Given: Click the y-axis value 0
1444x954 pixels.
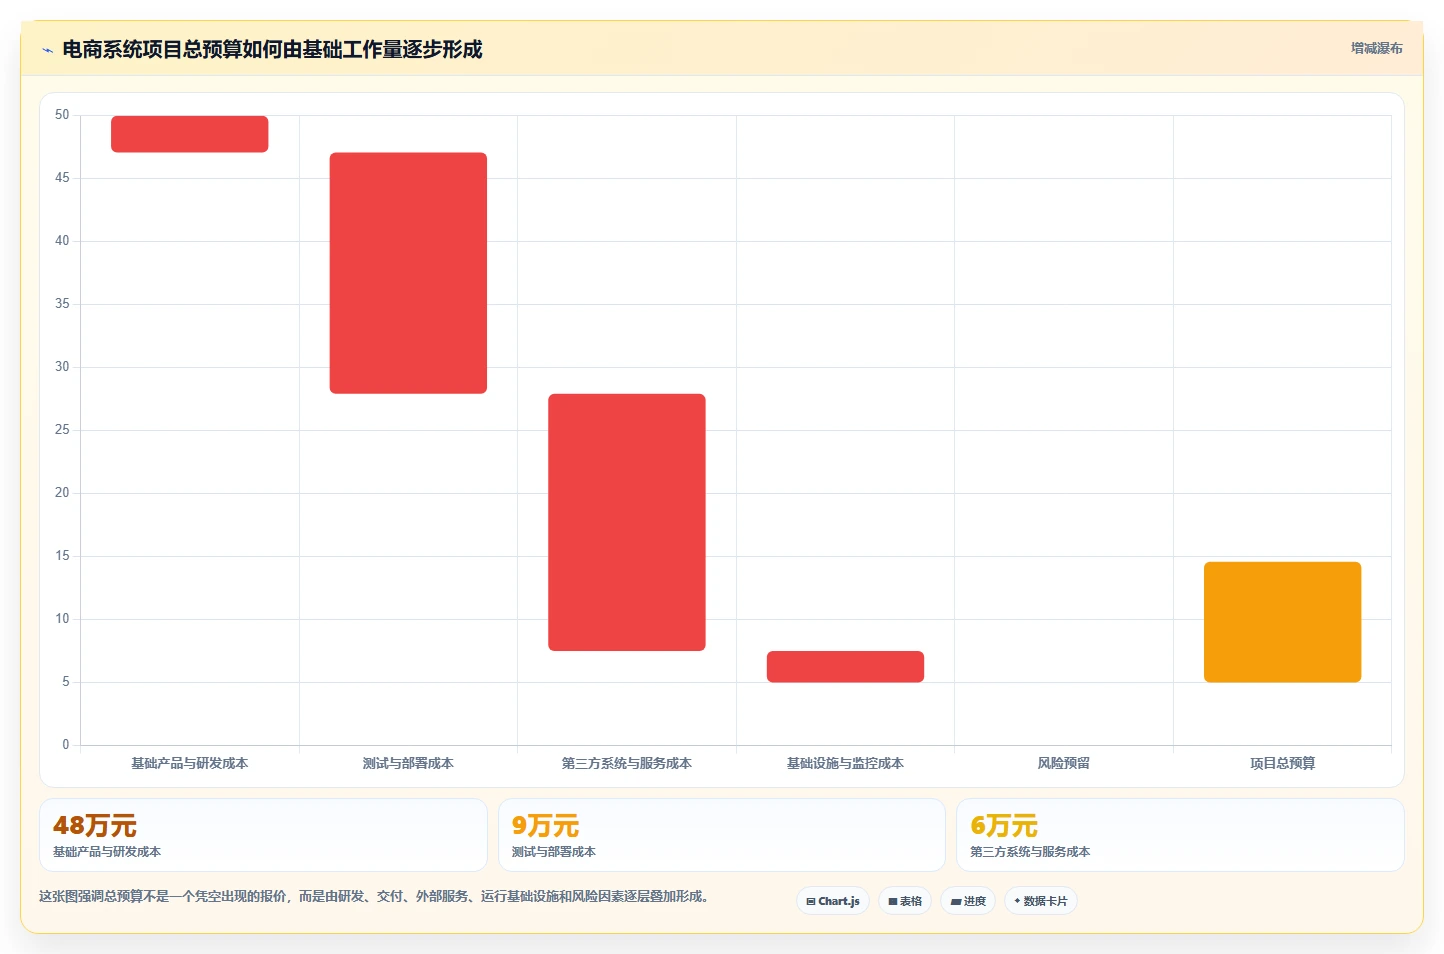Looking at the screenshot, I should (66, 745).
